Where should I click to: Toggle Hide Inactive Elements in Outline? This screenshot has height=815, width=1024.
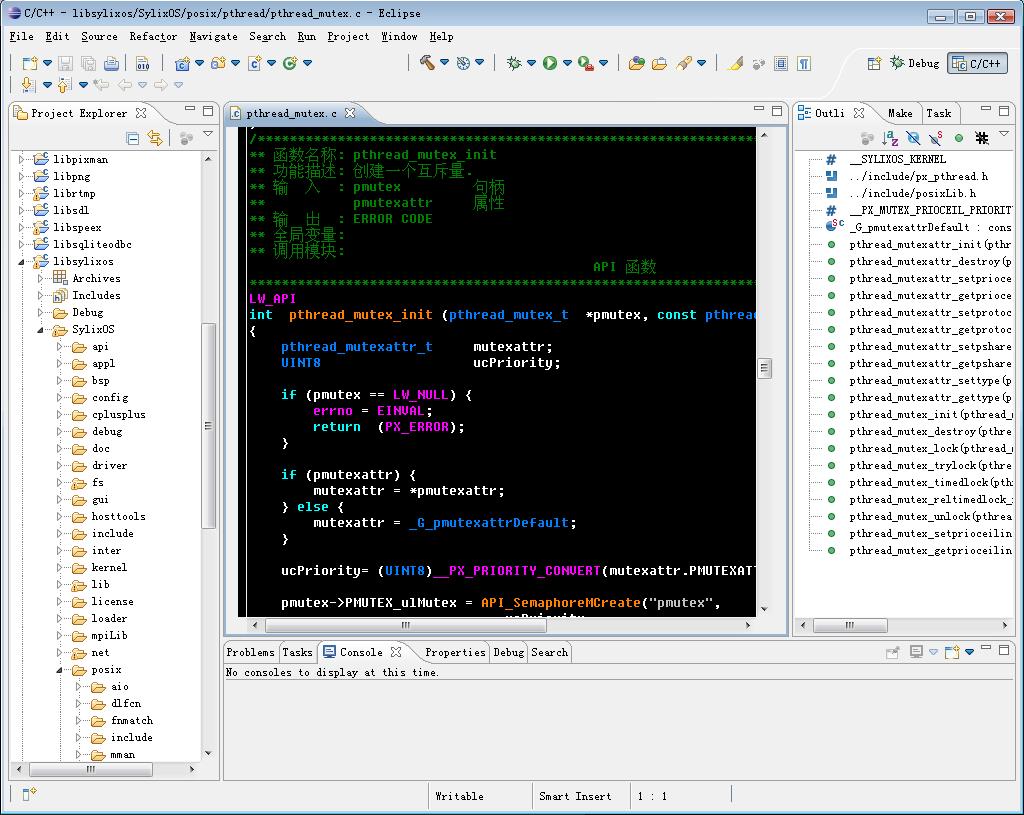pos(982,138)
